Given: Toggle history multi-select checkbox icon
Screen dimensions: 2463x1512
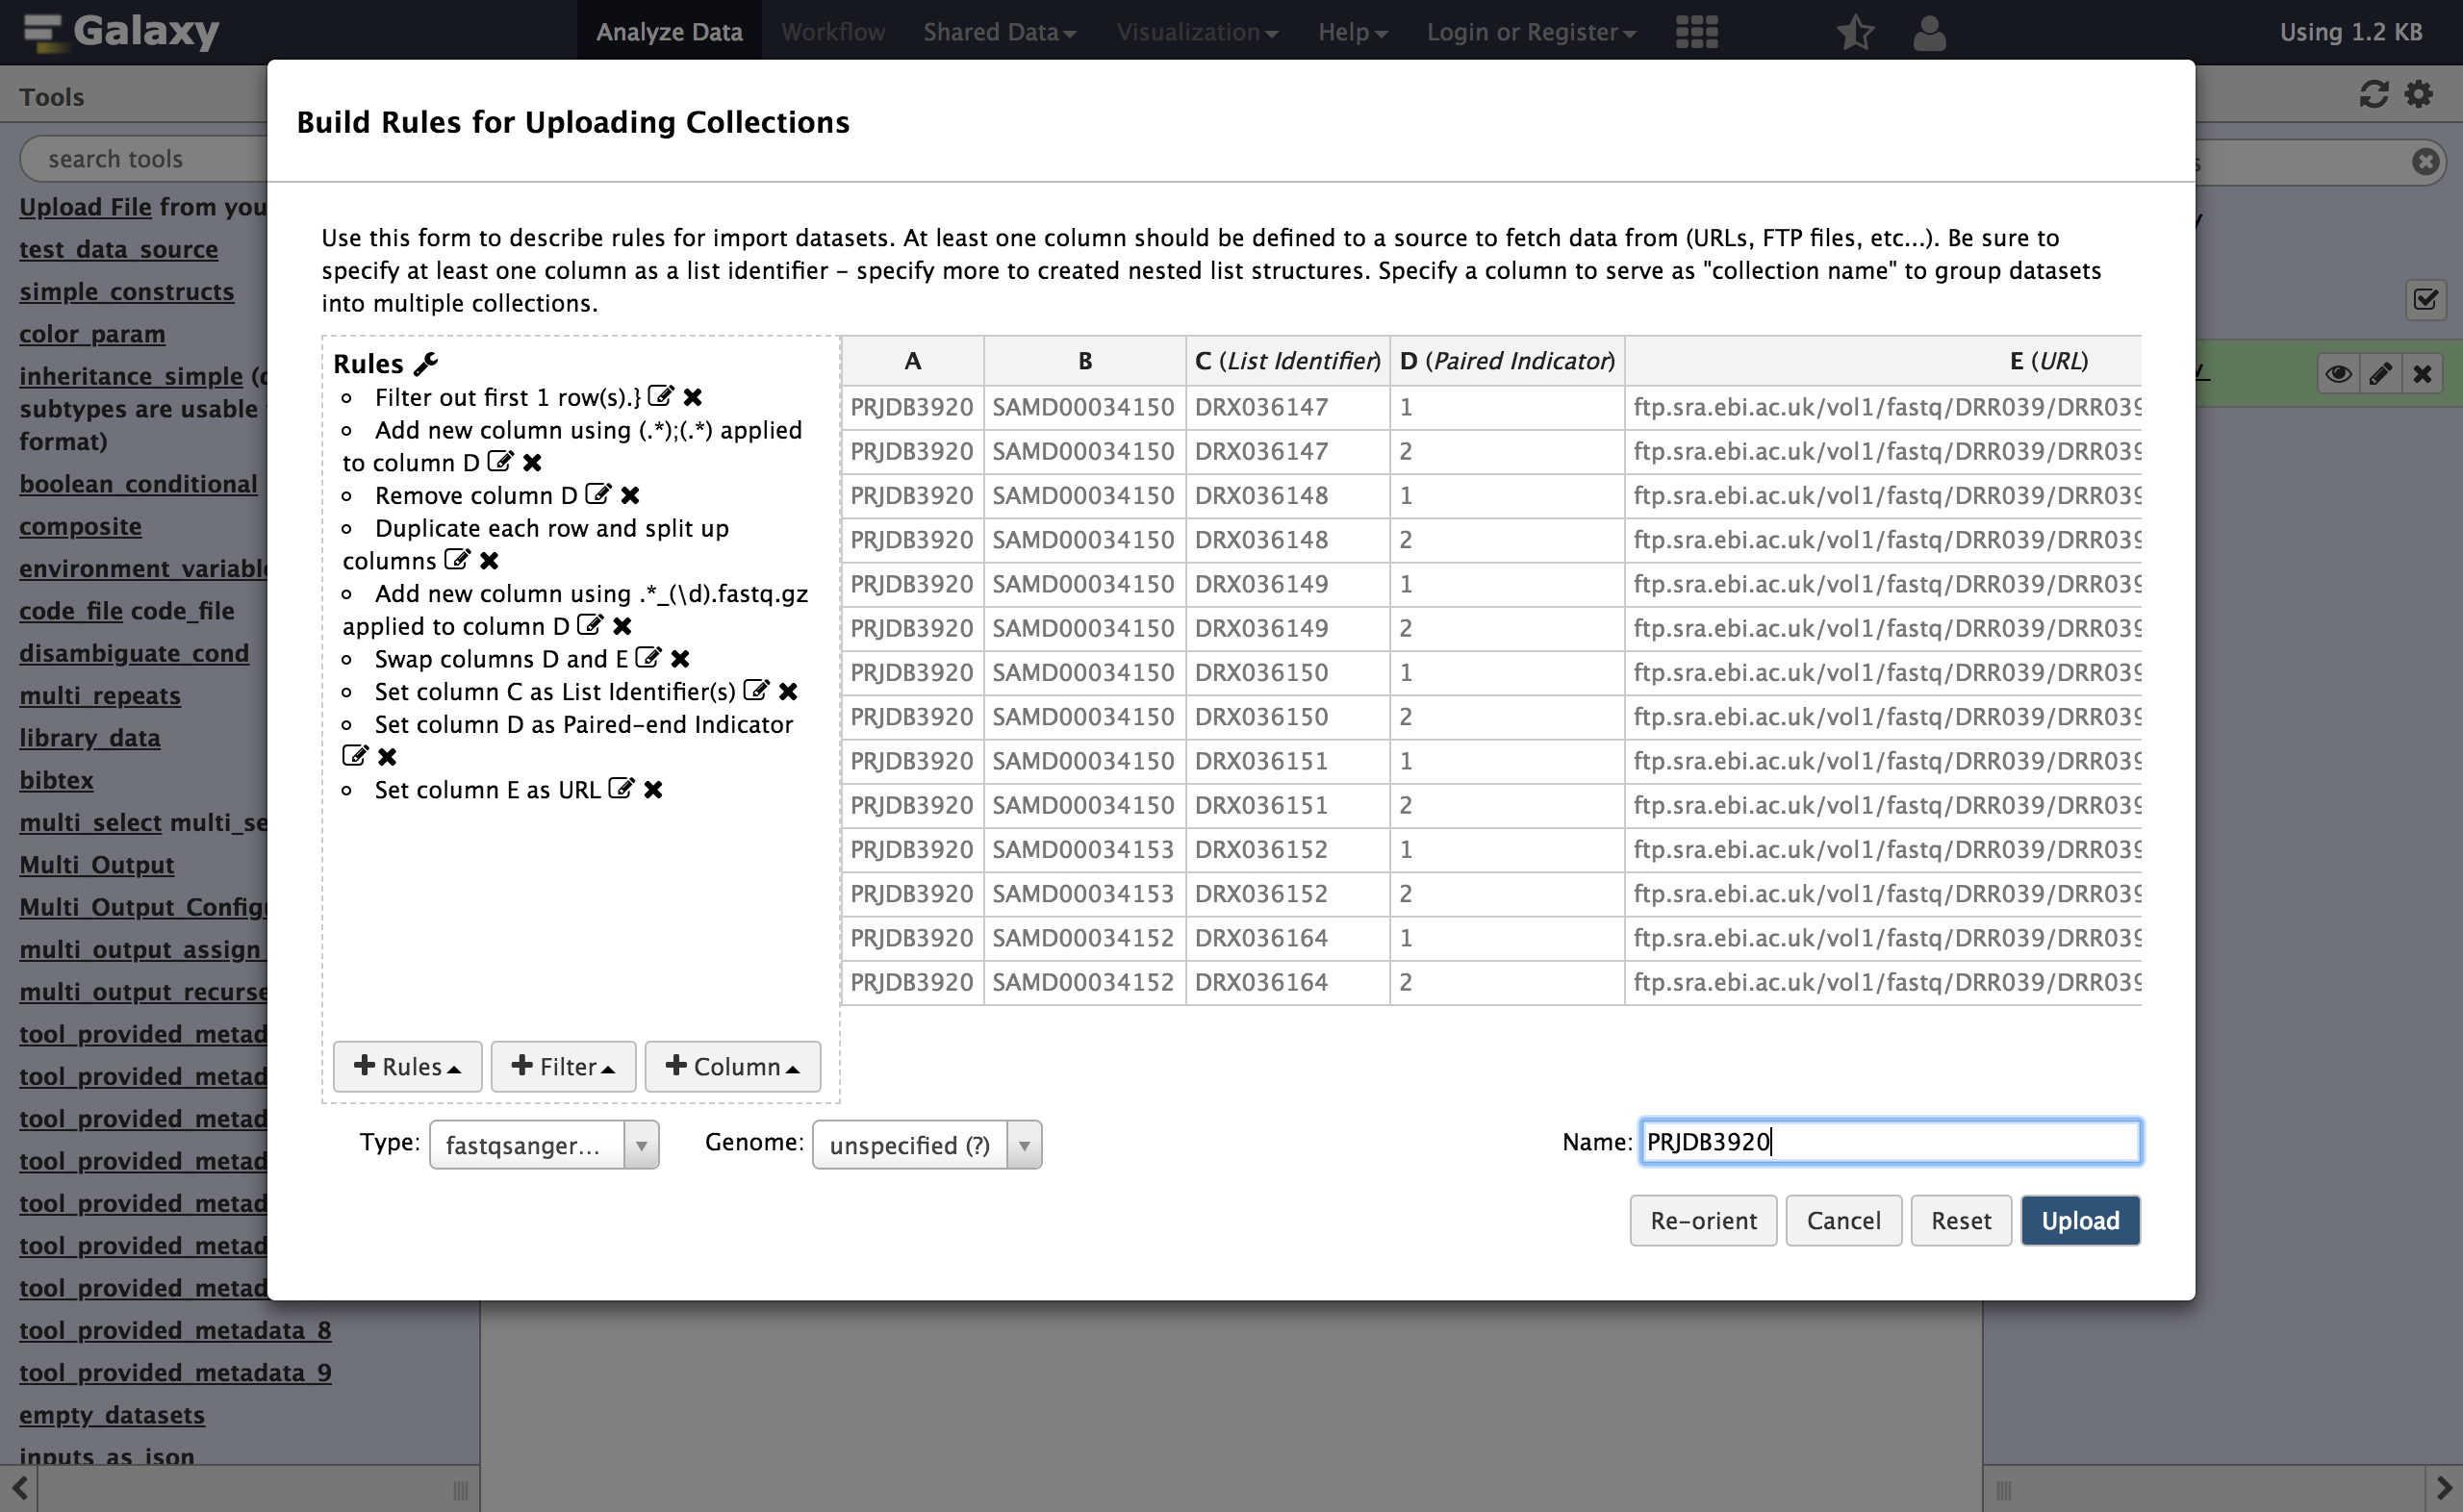Looking at the screenshot, I should (2425, 299).
